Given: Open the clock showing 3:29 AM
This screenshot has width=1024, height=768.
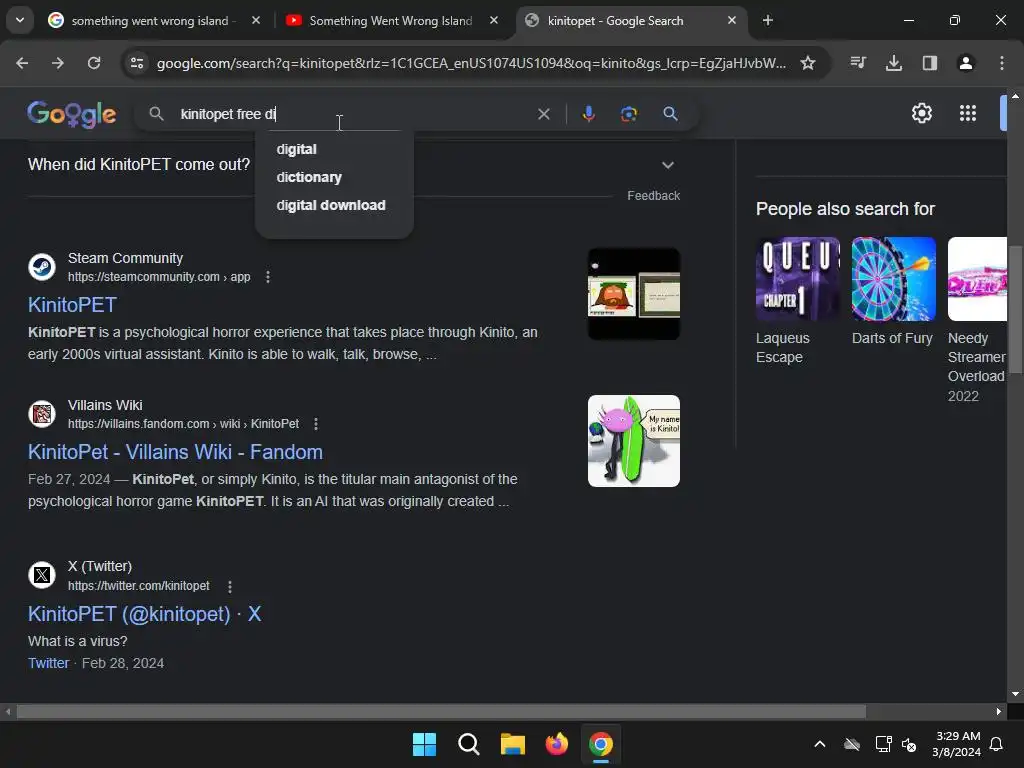Looking at the screenshot, I should click(957, 744).
